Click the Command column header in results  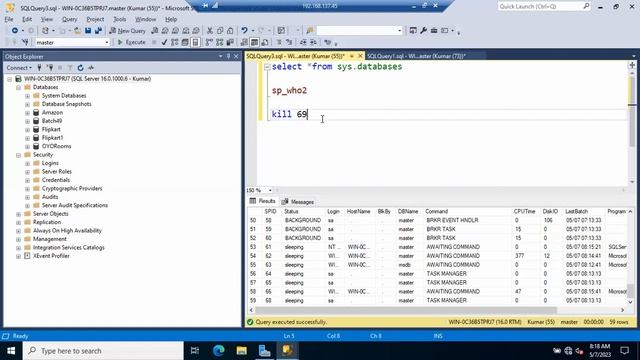tap(436, 211)
